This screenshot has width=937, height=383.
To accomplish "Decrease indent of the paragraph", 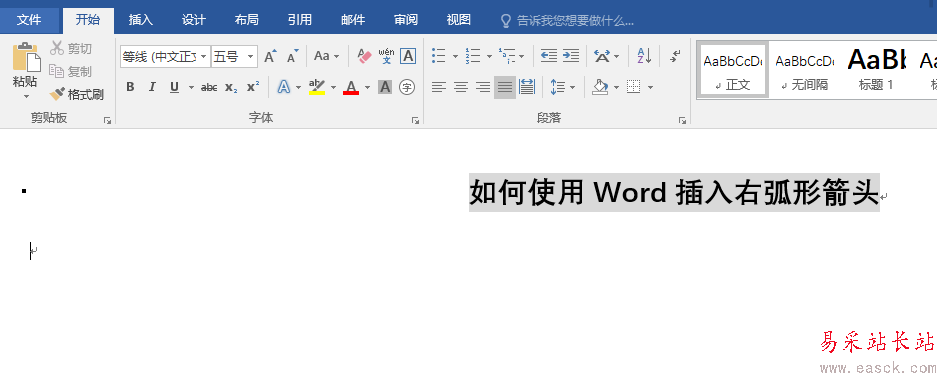I will point(549,57).
